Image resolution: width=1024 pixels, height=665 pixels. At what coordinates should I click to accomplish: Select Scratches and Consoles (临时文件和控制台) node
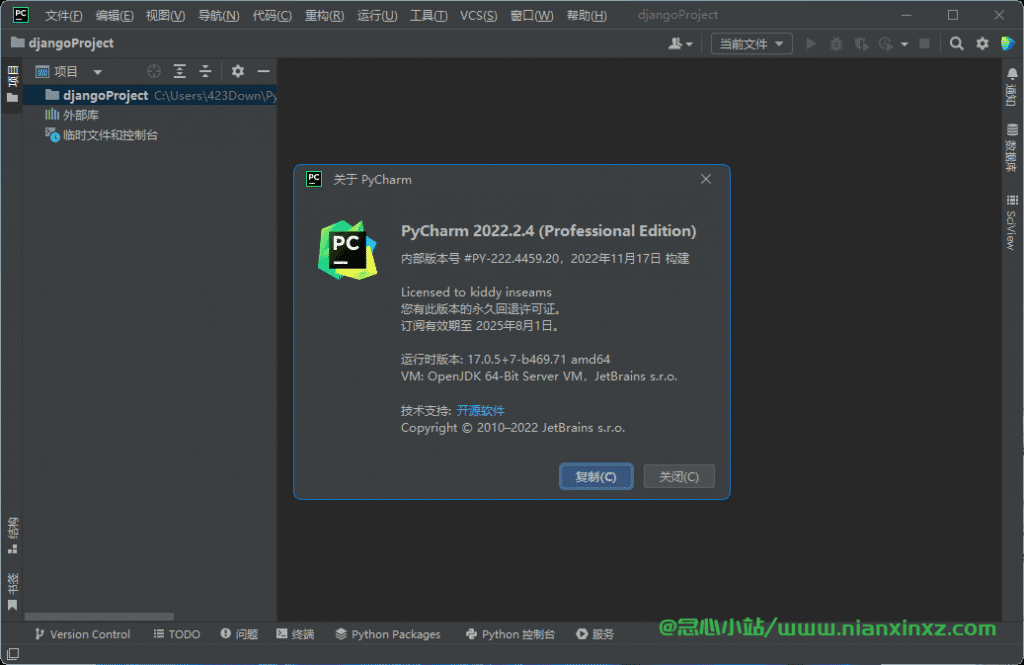[x=101, y=135]
